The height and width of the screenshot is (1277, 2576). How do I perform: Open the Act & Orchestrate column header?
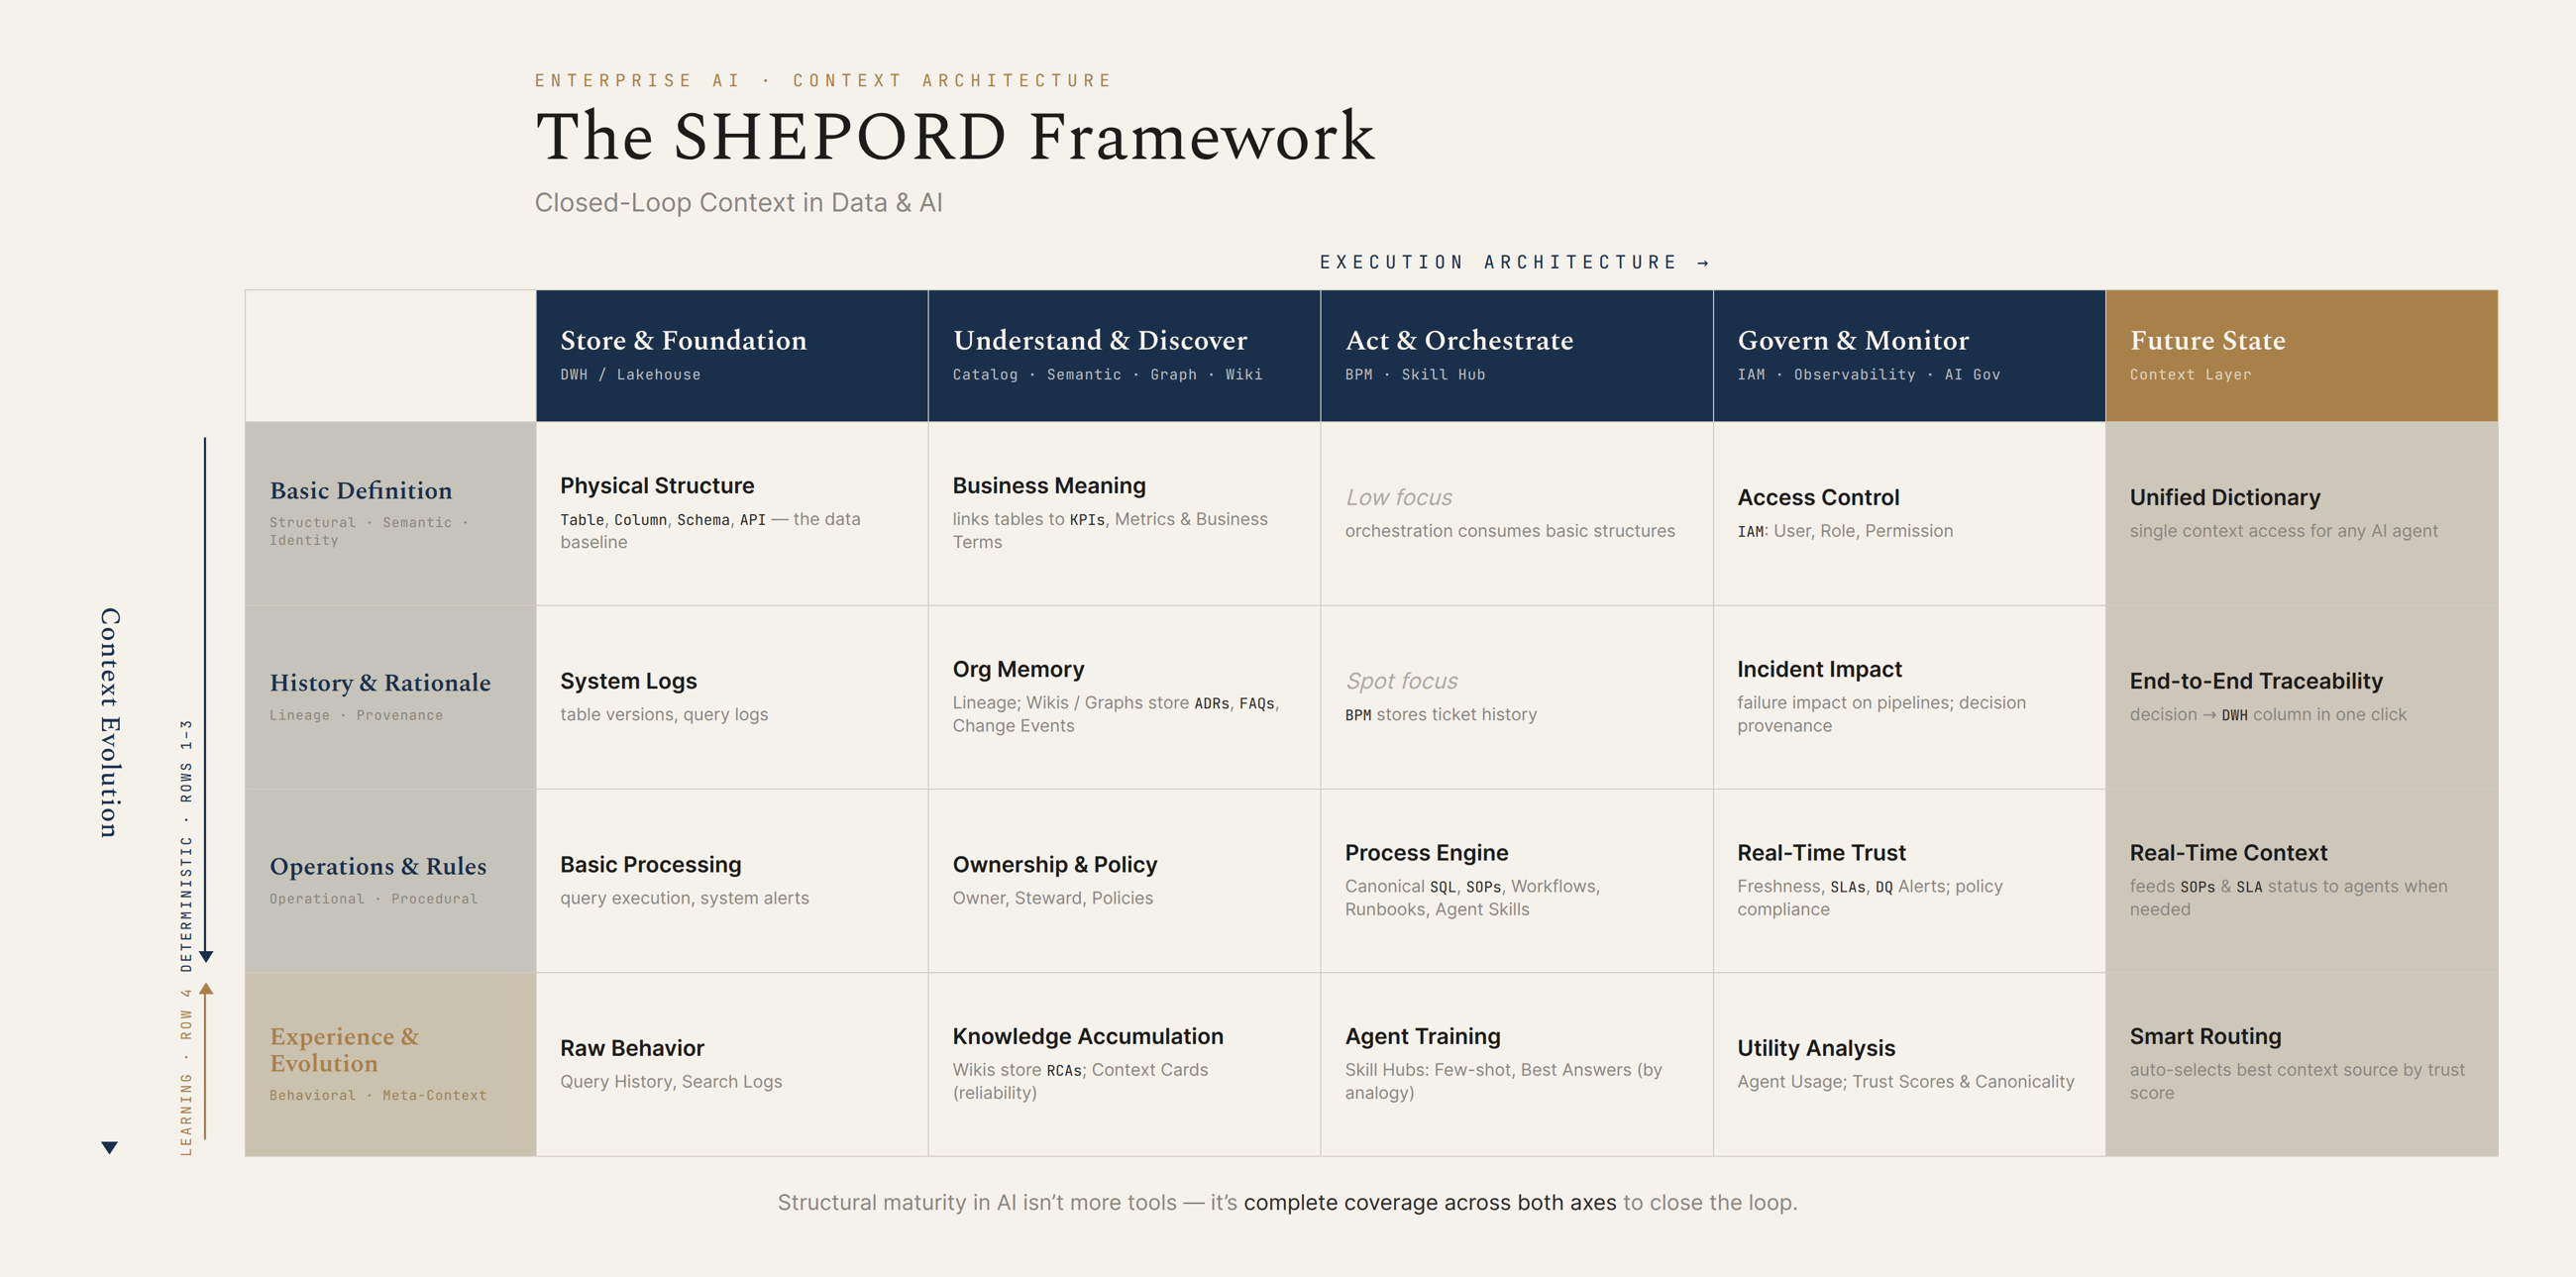tap(1517, 355)
